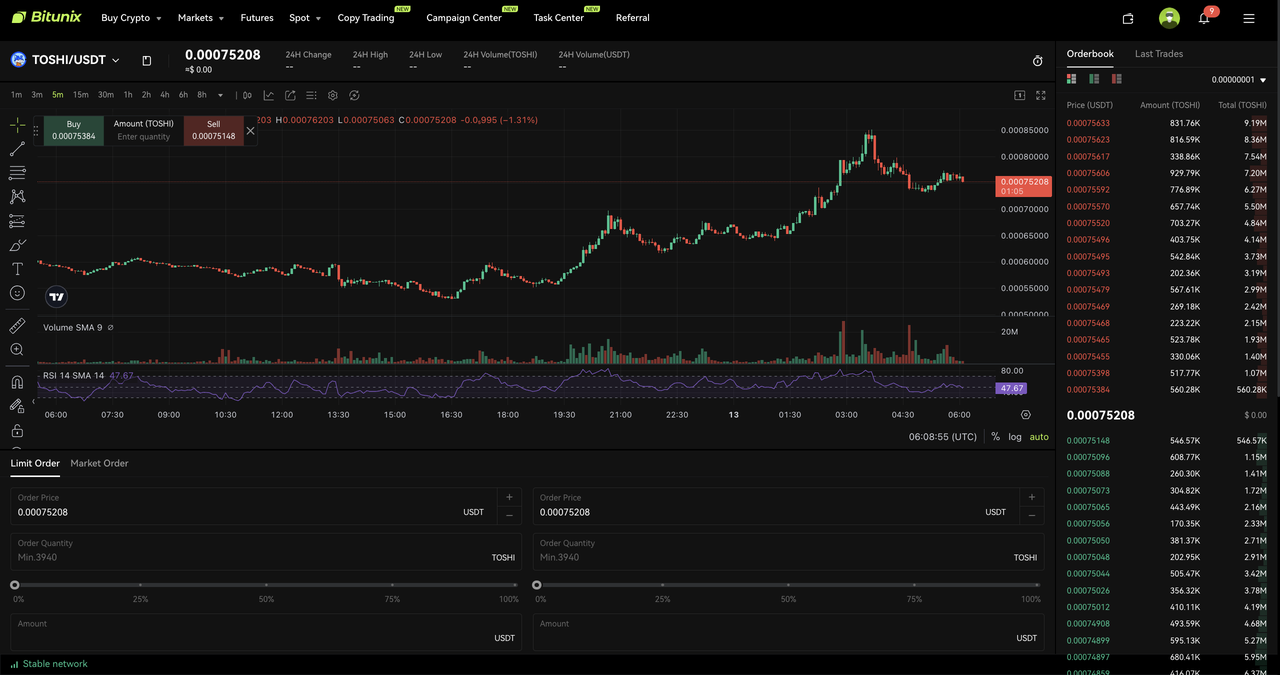Toggle logarithmic price scale
This screenshot has width=1280, height=675.
1015,437
